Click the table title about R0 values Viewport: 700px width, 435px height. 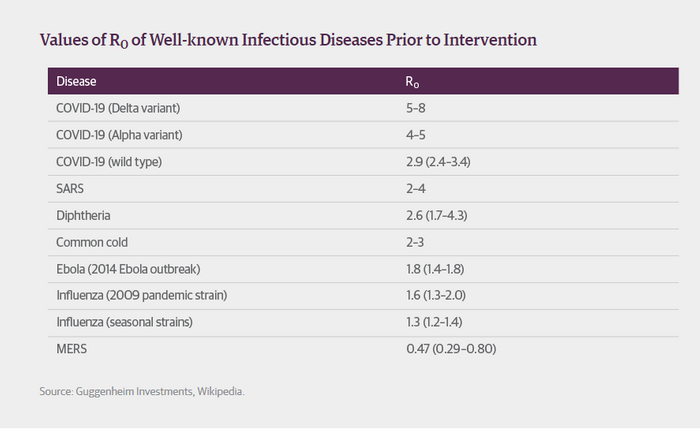(288, 41)
